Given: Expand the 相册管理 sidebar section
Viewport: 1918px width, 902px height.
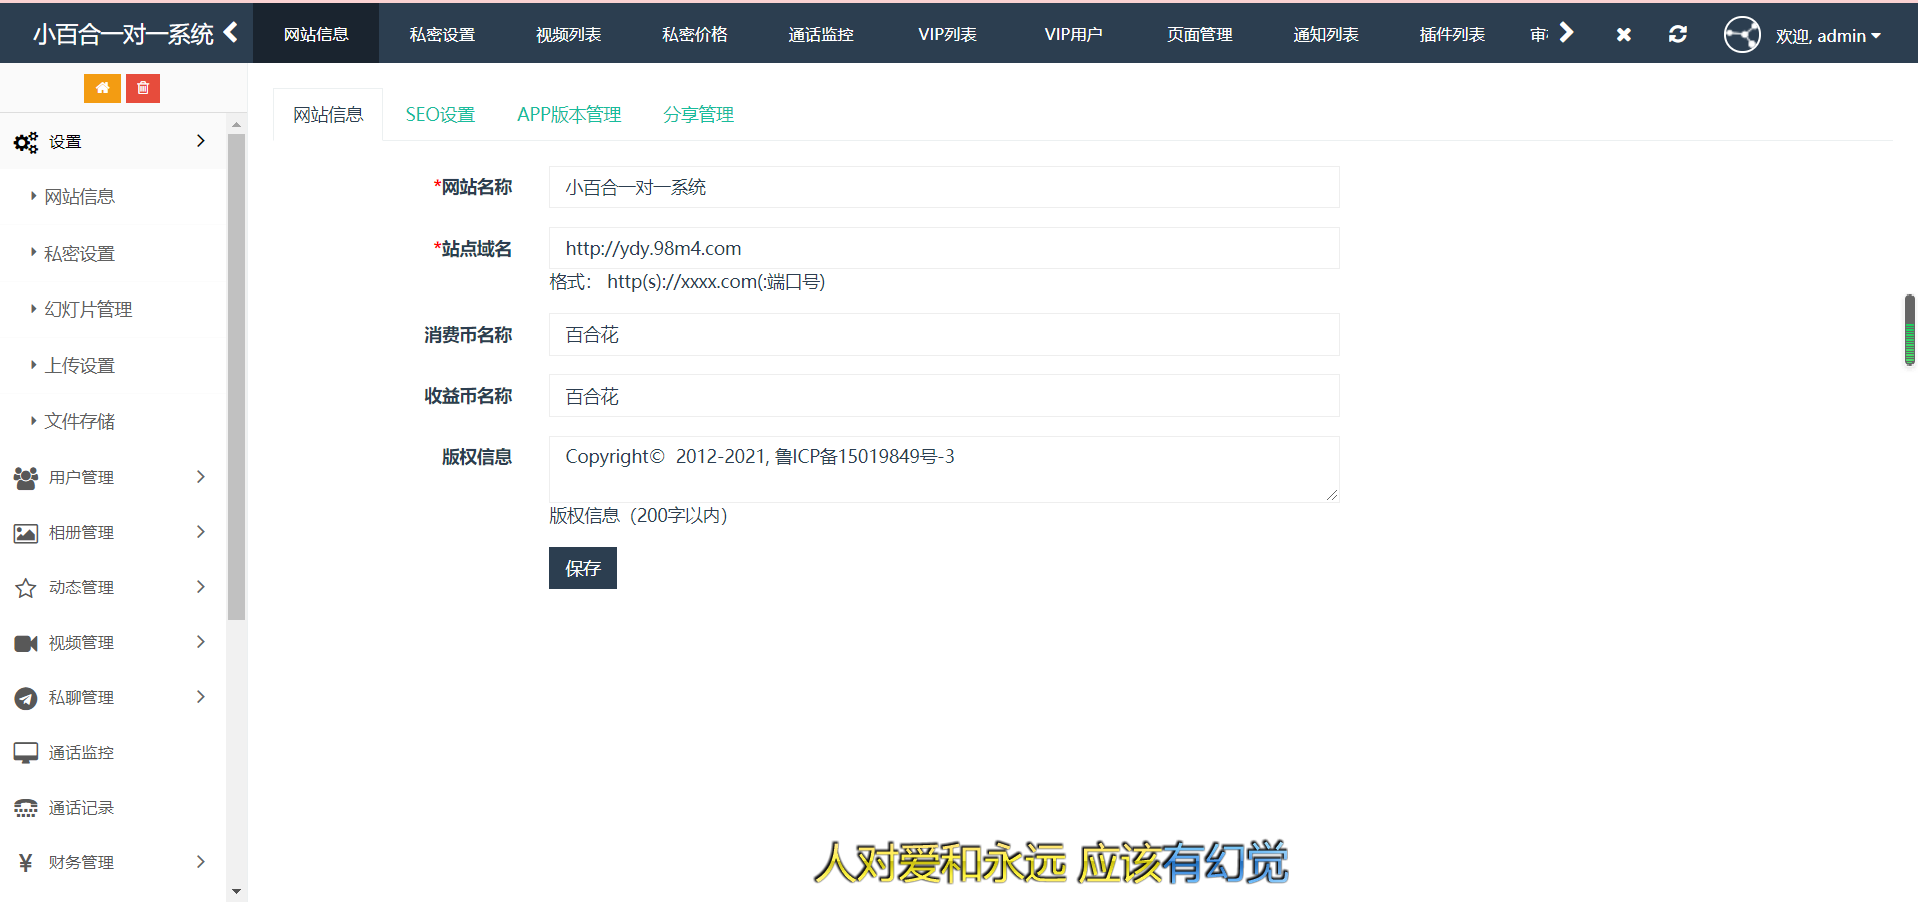Looking at the screenshot, I should (x=110, y=532).
